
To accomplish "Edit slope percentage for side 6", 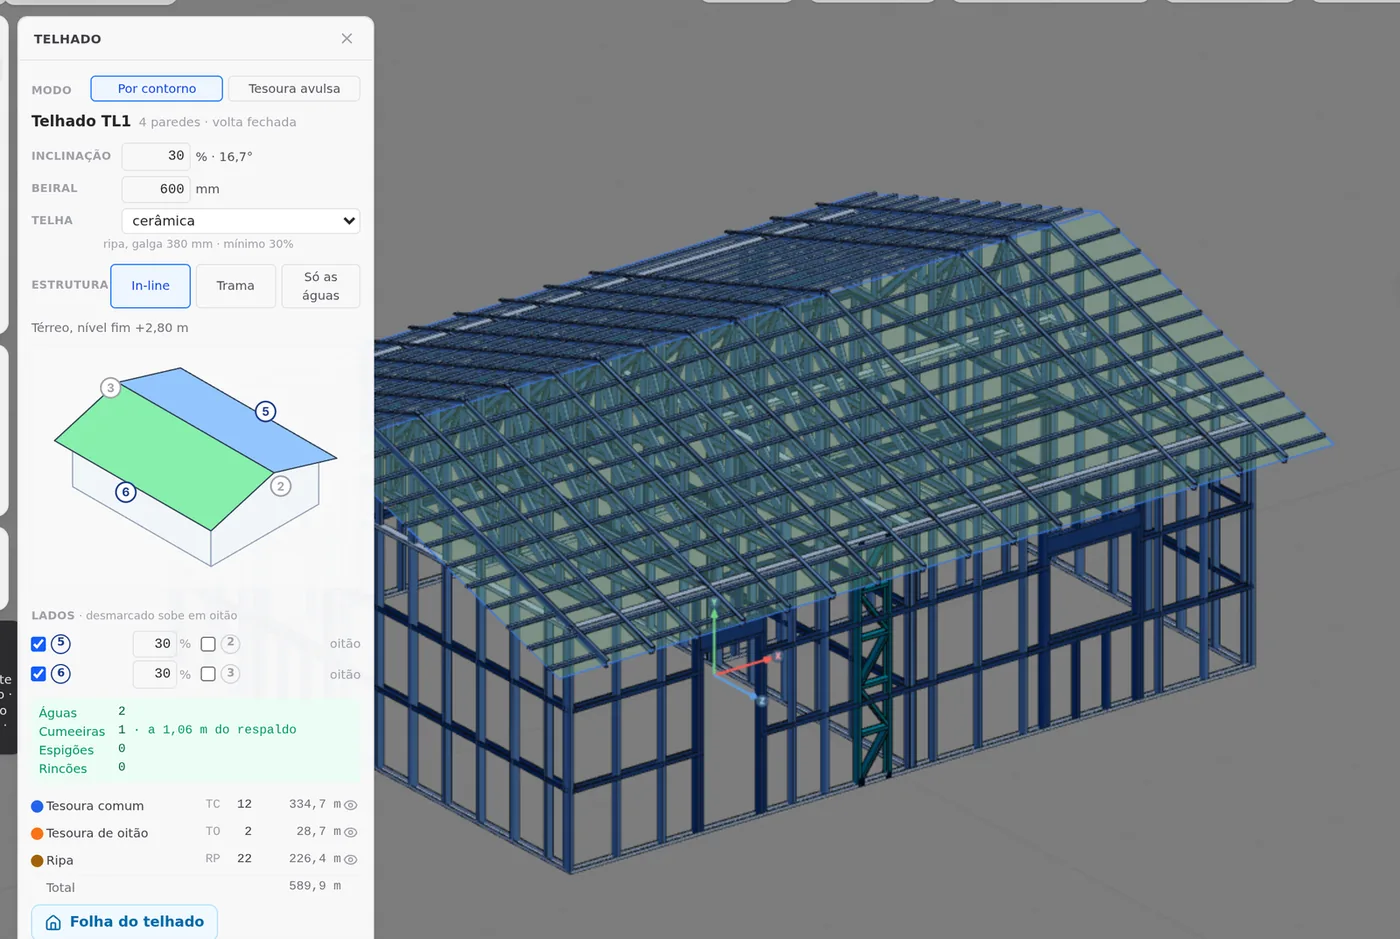I will [154, 674].
